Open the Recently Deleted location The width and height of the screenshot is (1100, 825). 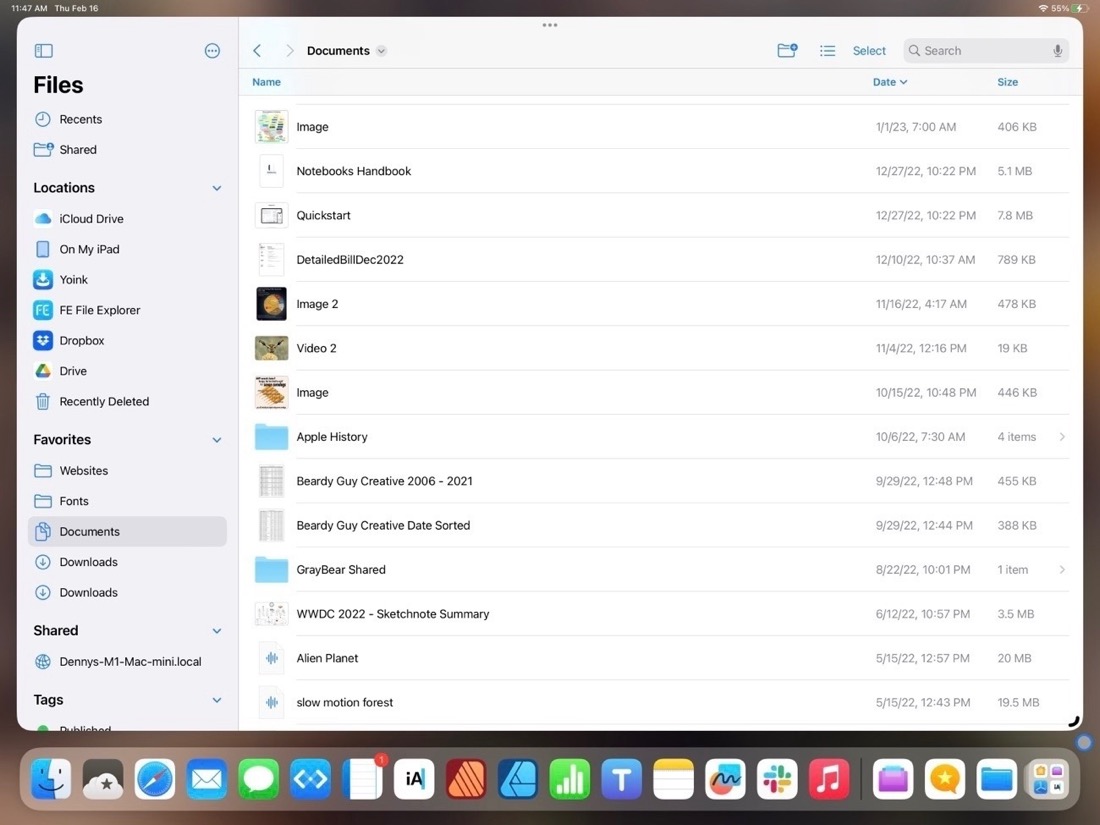coord(103,401)
